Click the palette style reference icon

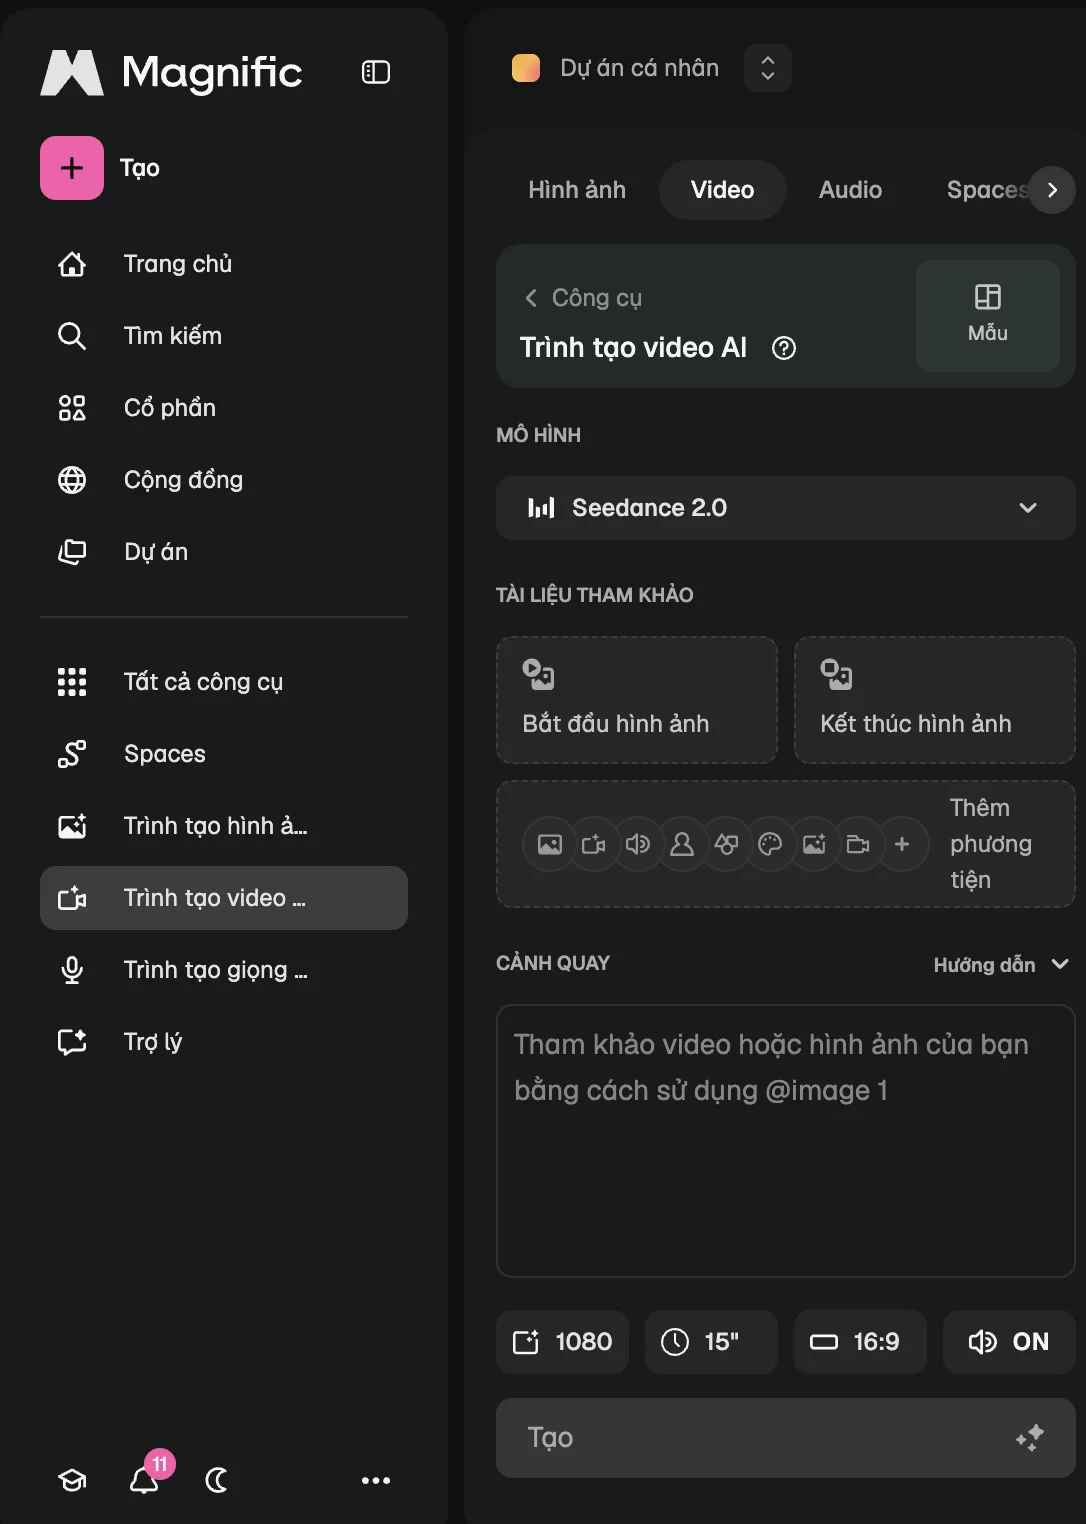coord(770,844)
